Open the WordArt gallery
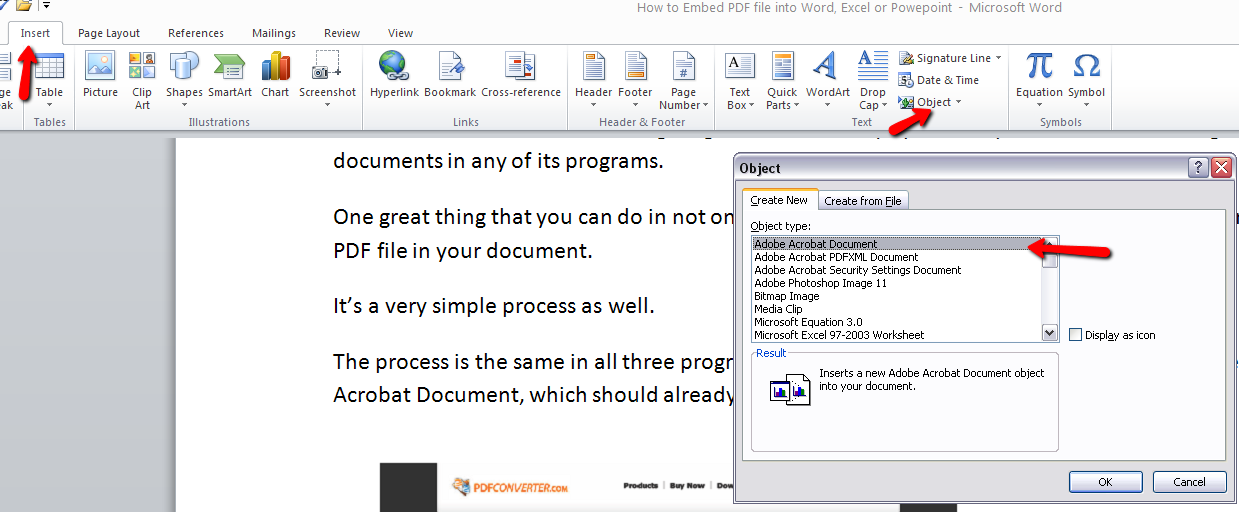Viewport: 1239px width, 512px height. [x=827, y=78]
